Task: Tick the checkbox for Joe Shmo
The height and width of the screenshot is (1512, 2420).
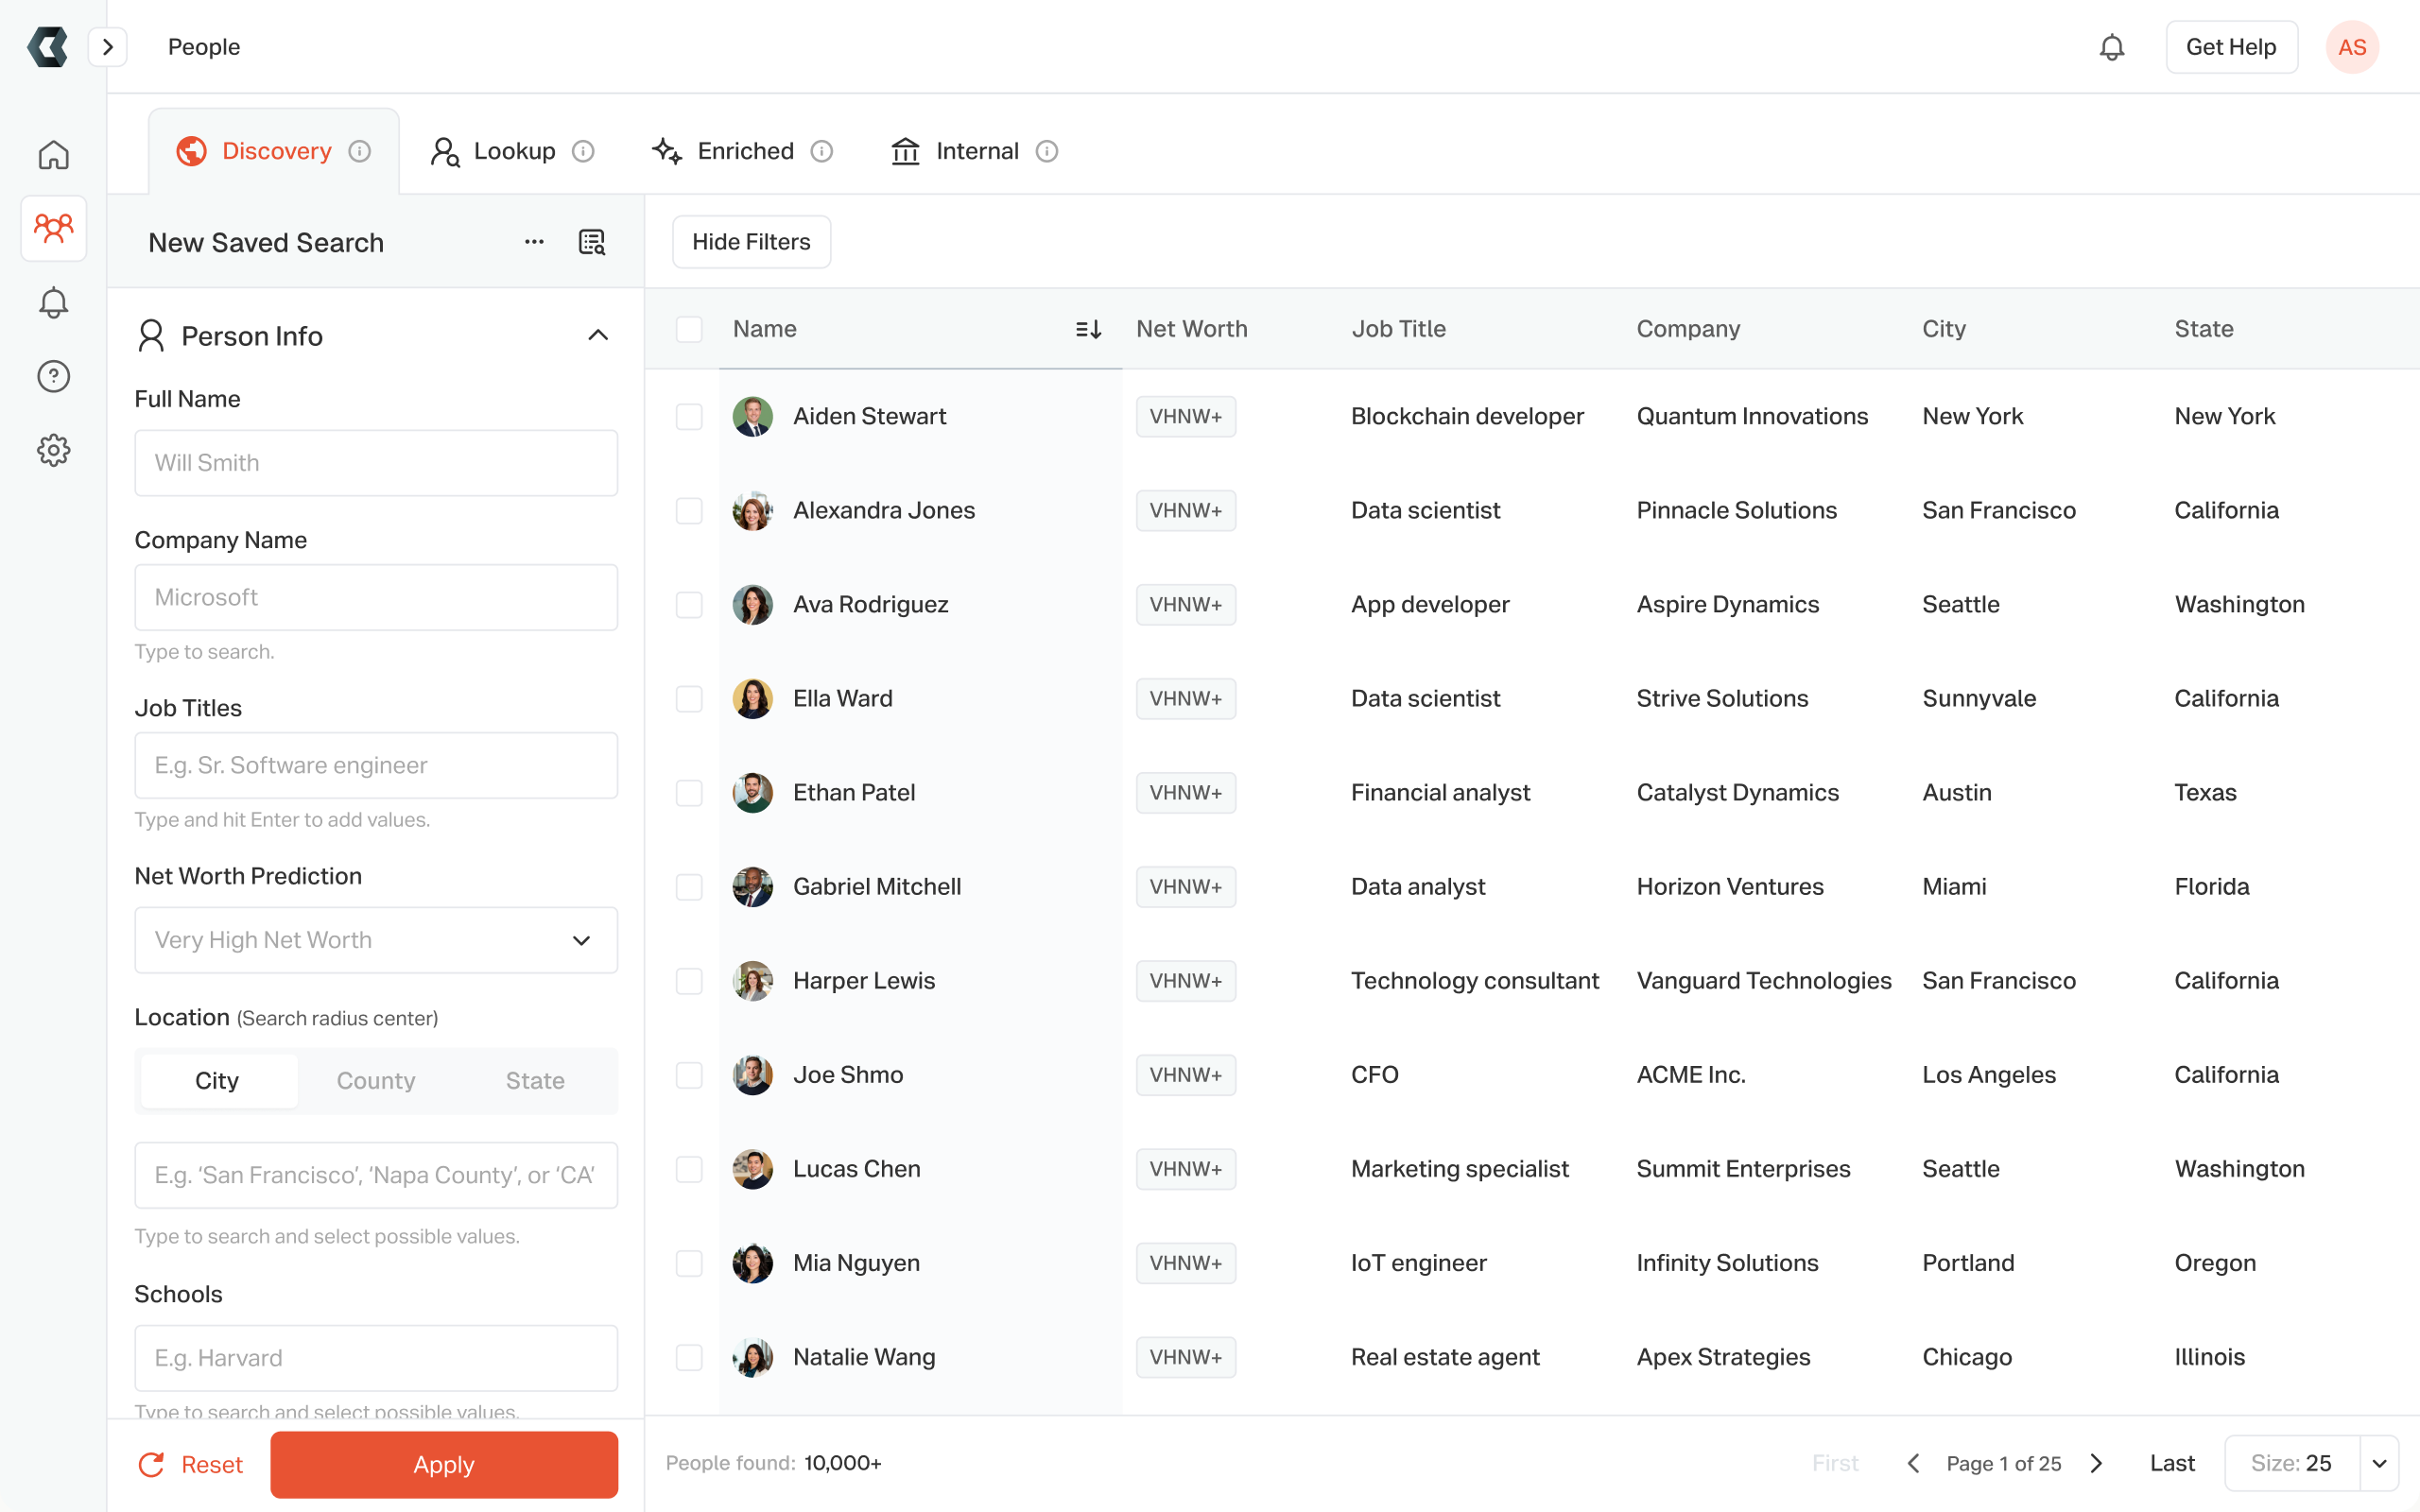Action: point(689,1075)
